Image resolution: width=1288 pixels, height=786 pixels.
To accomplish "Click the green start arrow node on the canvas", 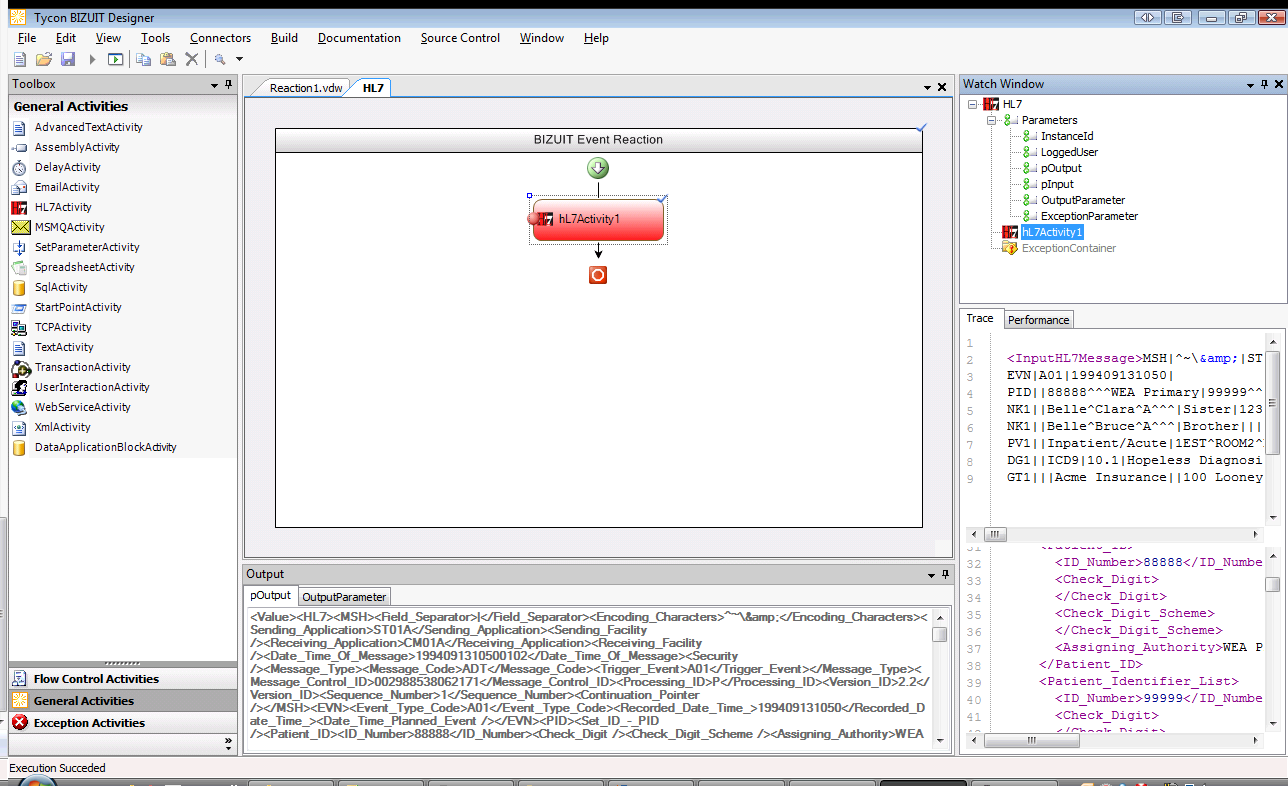I will point(598,168).
